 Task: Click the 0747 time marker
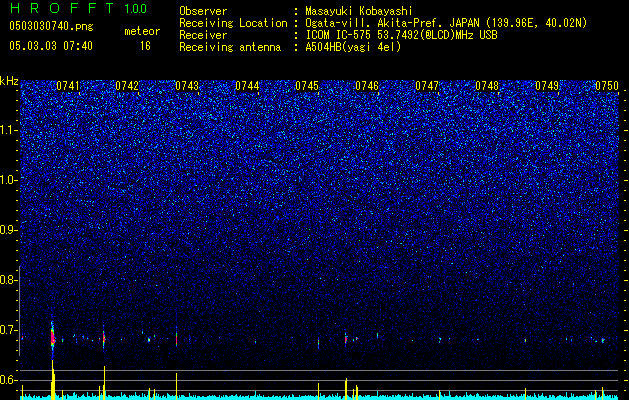pos(427,86)
